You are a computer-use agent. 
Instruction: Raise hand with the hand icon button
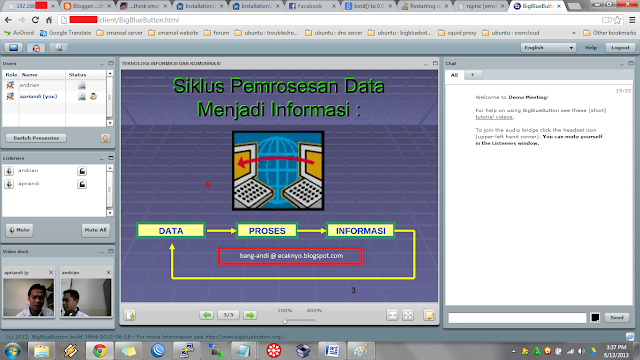coord(105,138)
